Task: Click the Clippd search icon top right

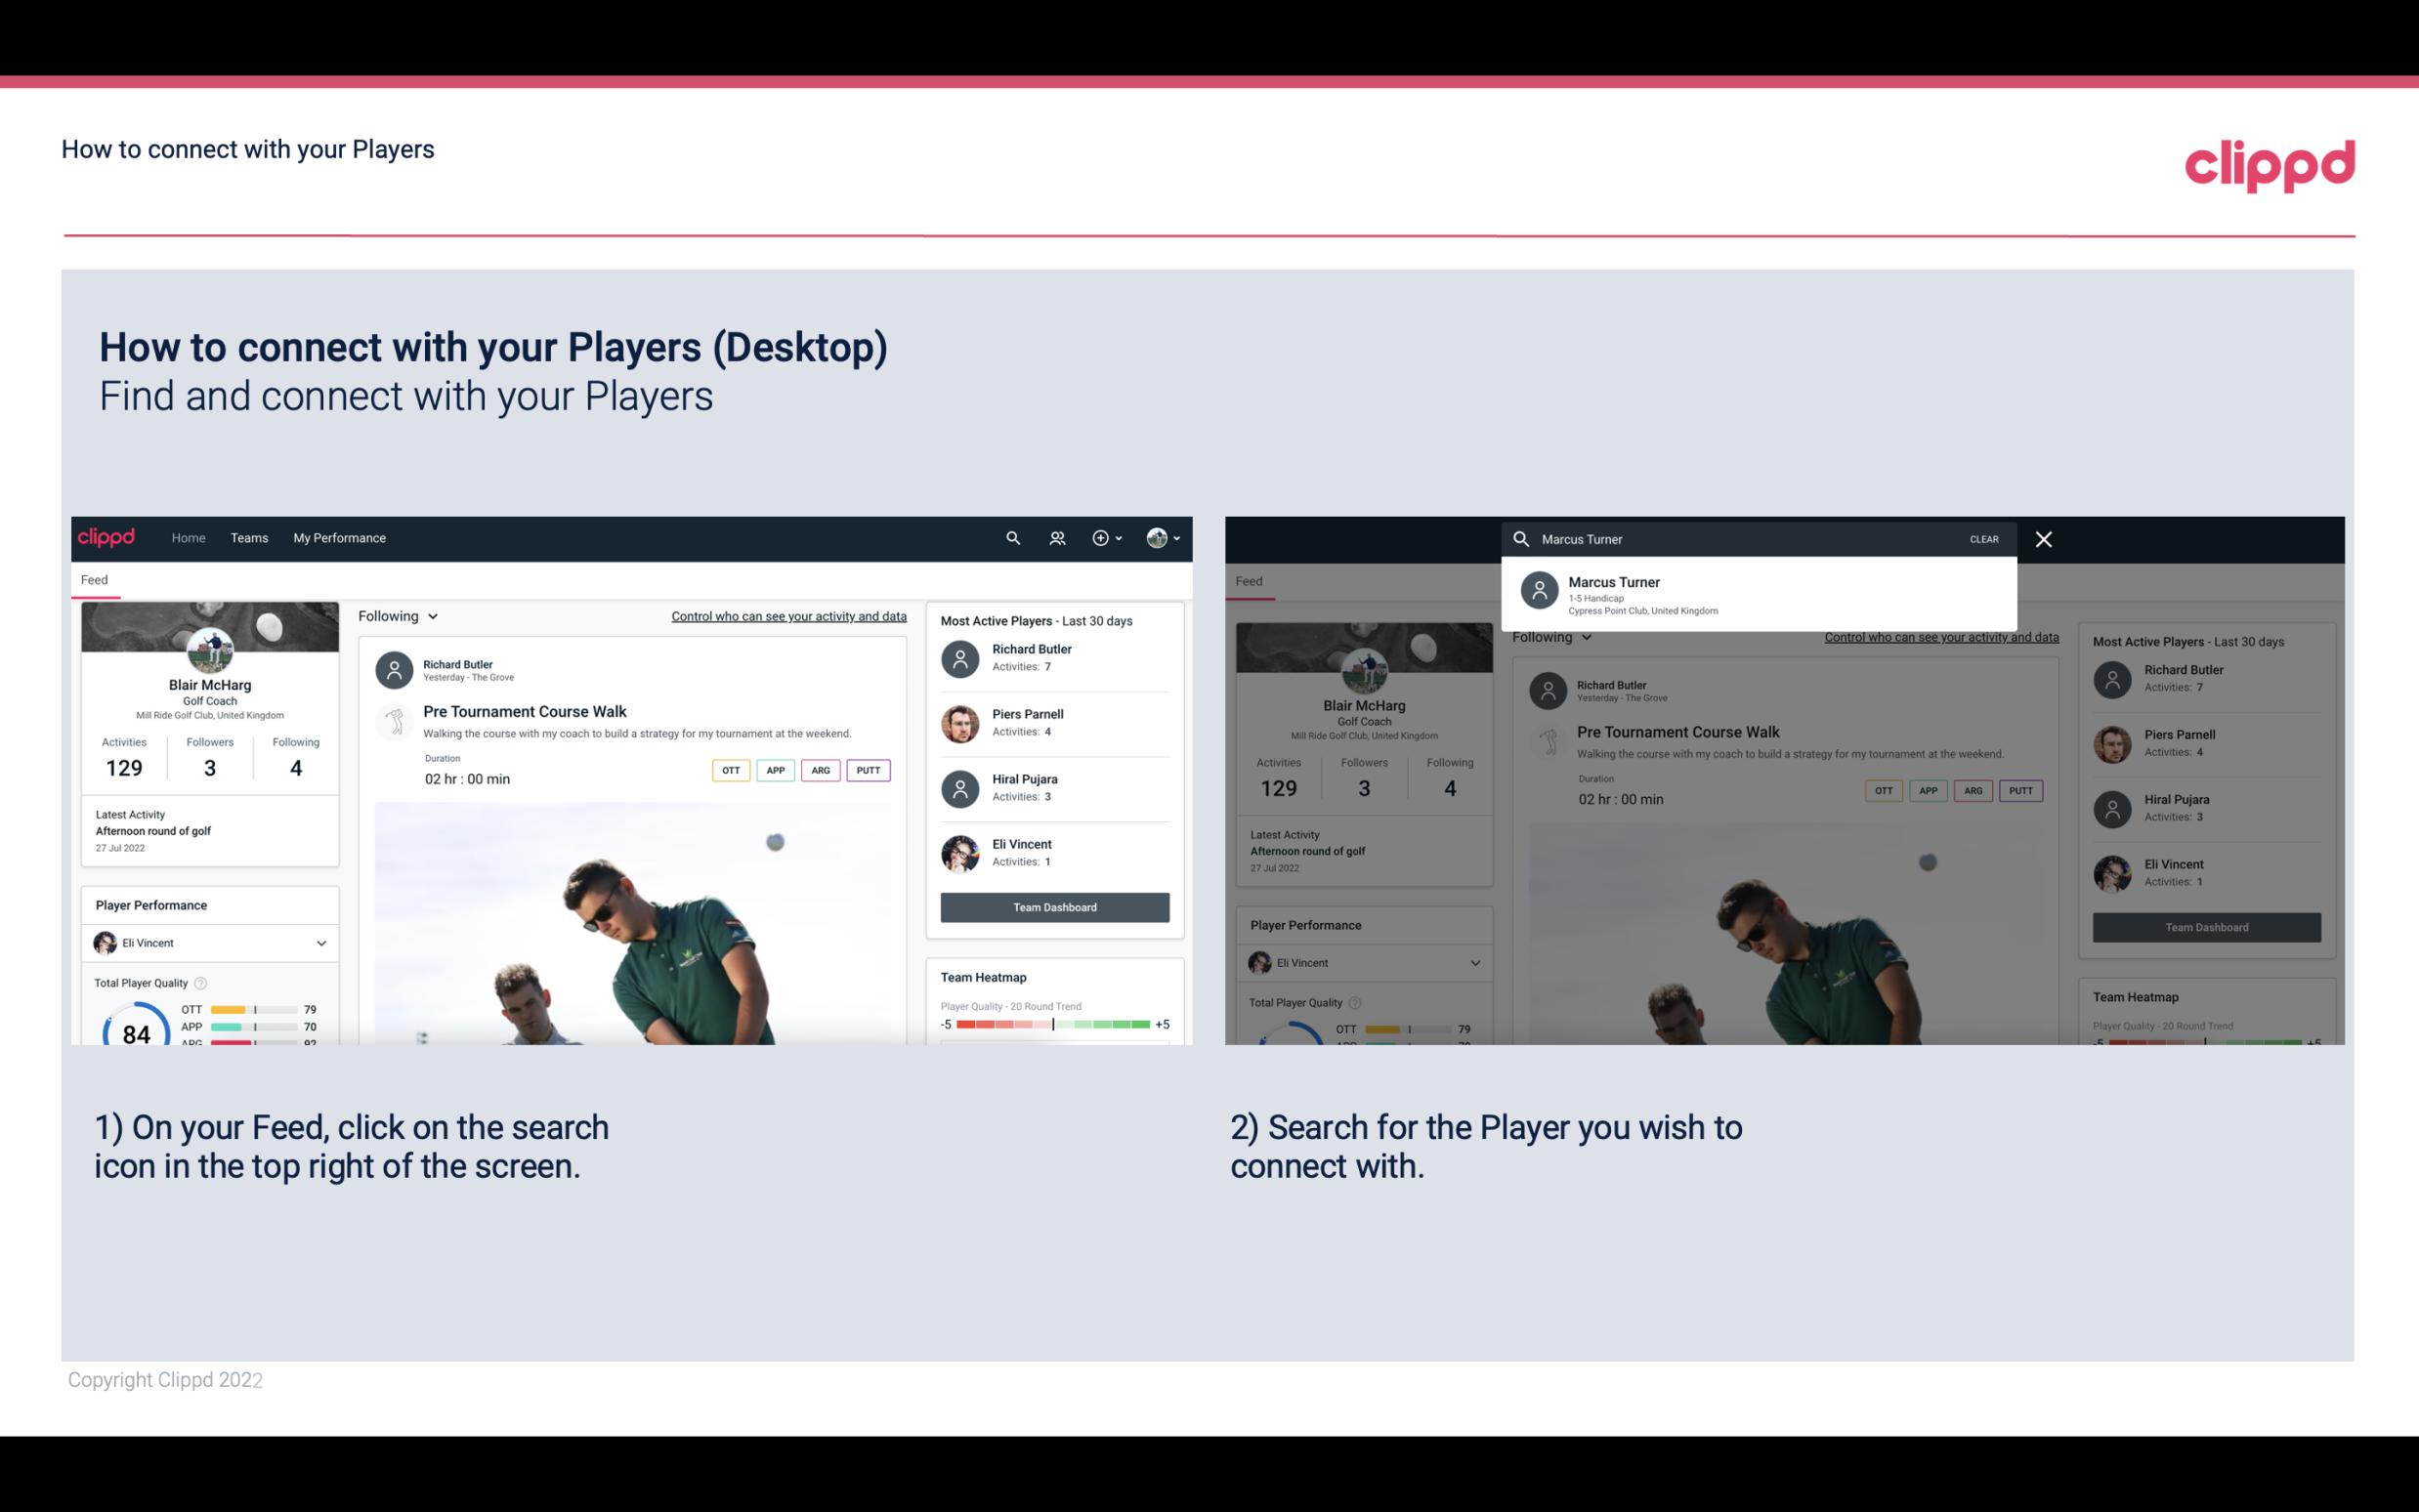Action: coord(1010,538)
